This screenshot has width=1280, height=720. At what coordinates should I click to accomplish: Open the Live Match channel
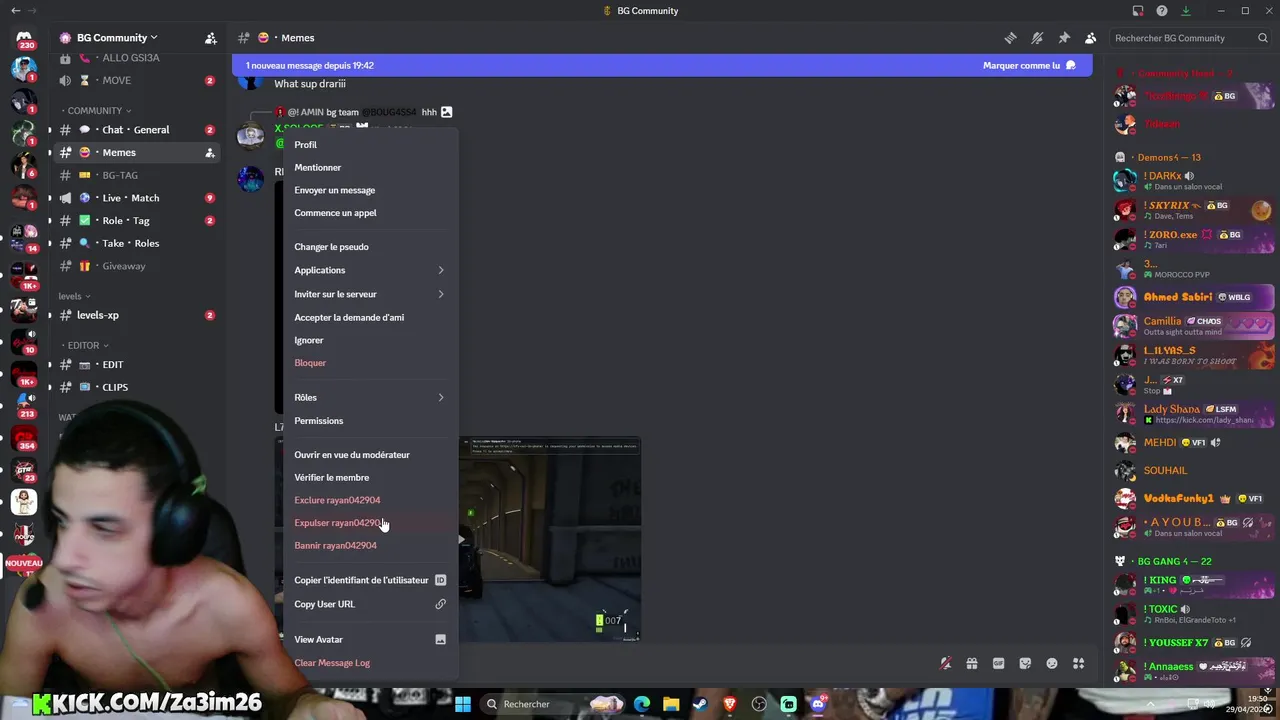(x=138, y=198)
